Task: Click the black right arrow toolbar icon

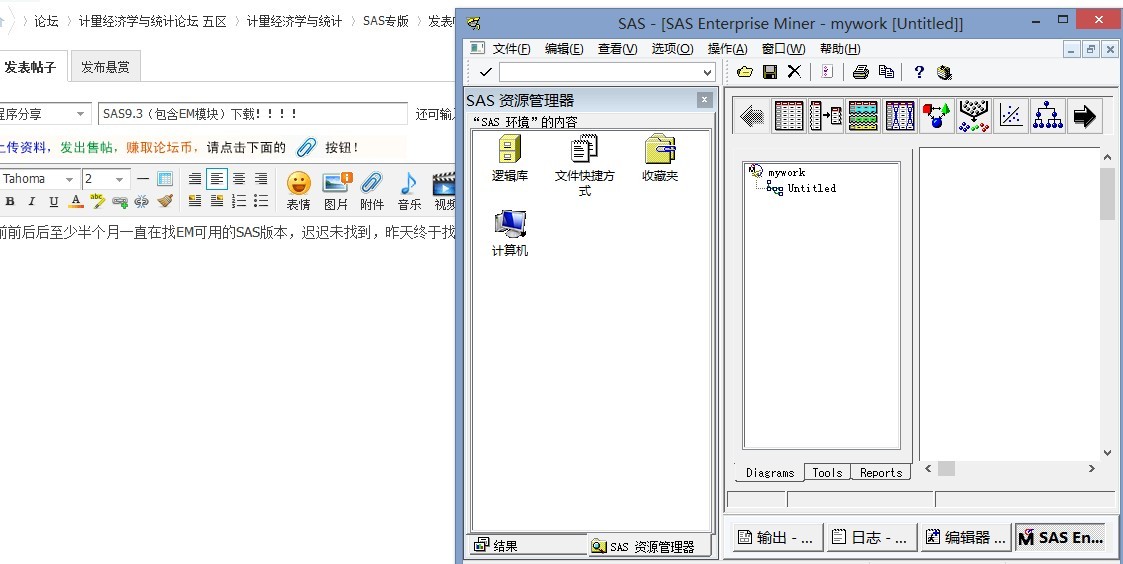Action: coord(1084,116)
